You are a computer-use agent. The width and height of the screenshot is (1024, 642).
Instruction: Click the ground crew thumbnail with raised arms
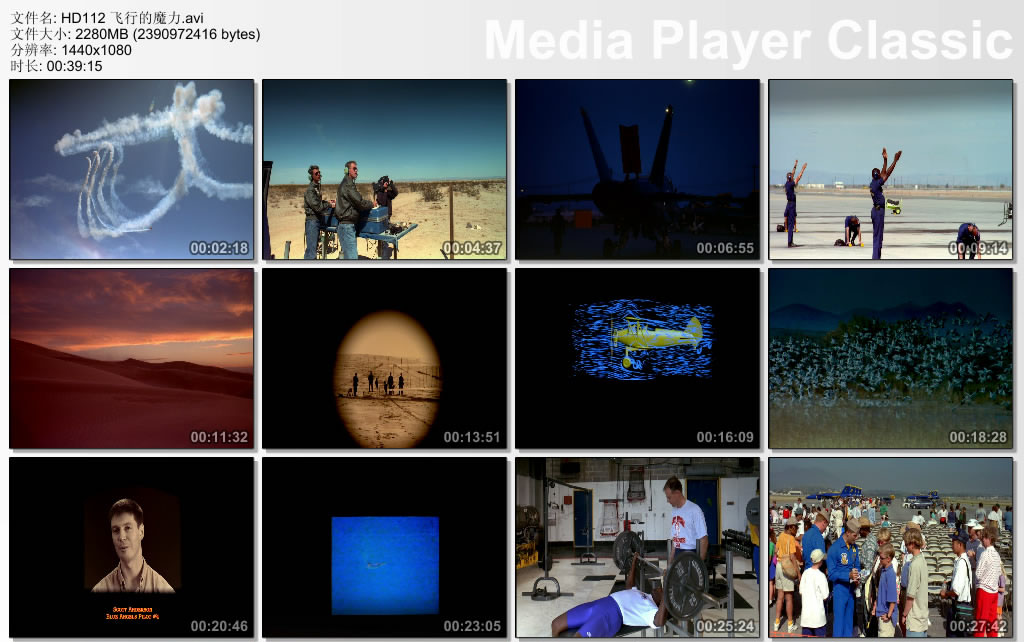pos(890,169)
